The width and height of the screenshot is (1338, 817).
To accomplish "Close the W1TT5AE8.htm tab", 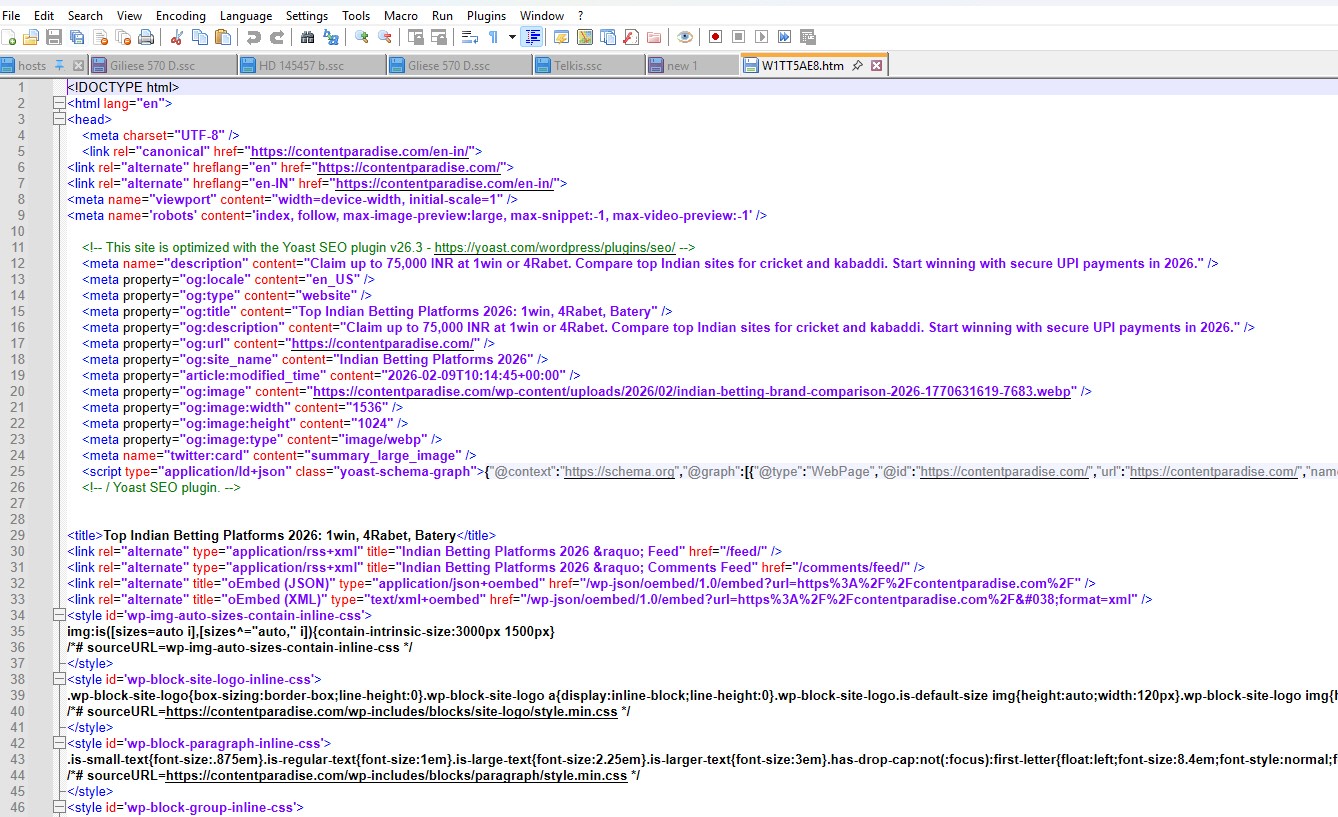I will (877, 65).
